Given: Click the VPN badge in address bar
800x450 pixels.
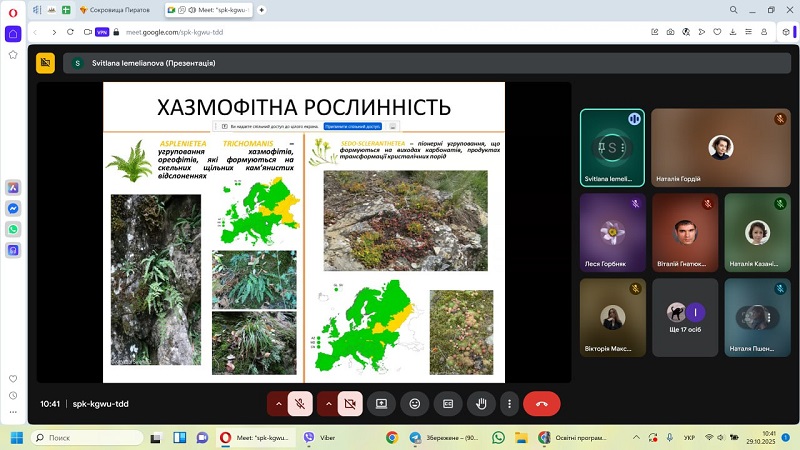Looking at the screenshot, I should pyautogui.click(x=102, y=31).
